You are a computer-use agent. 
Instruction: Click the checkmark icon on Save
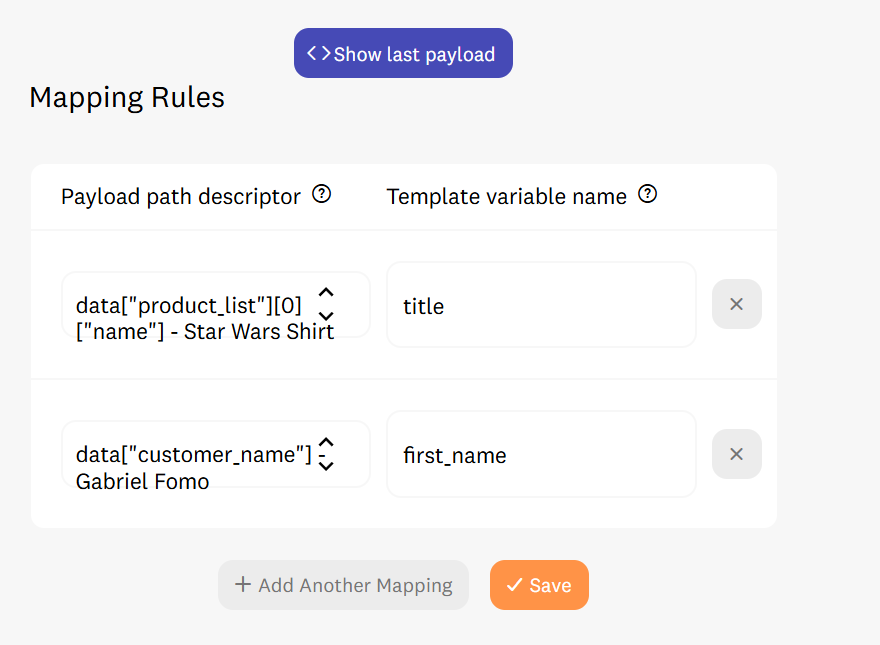(515, 584)
